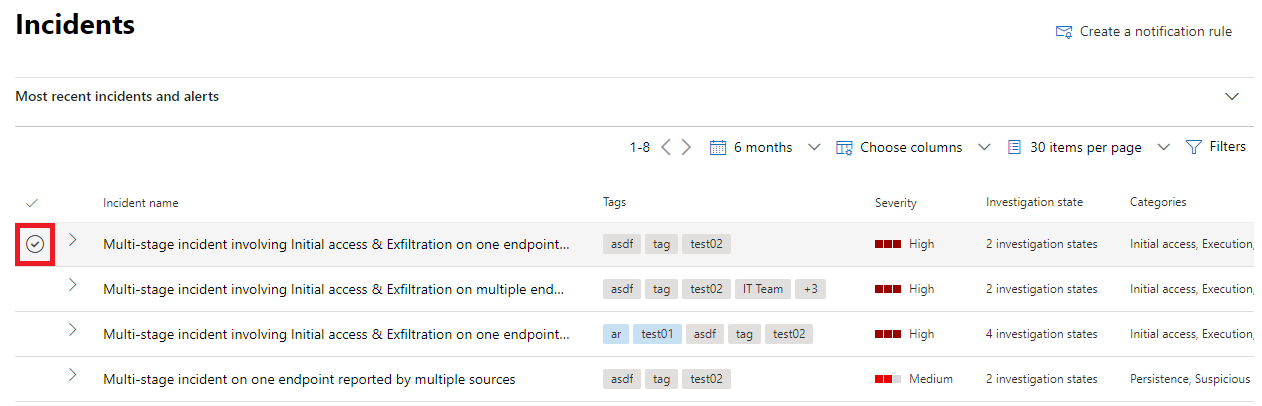1262x406 pixels.
Task: Click the calendar icon beside 6 months
Action: [x=717, y=148]
